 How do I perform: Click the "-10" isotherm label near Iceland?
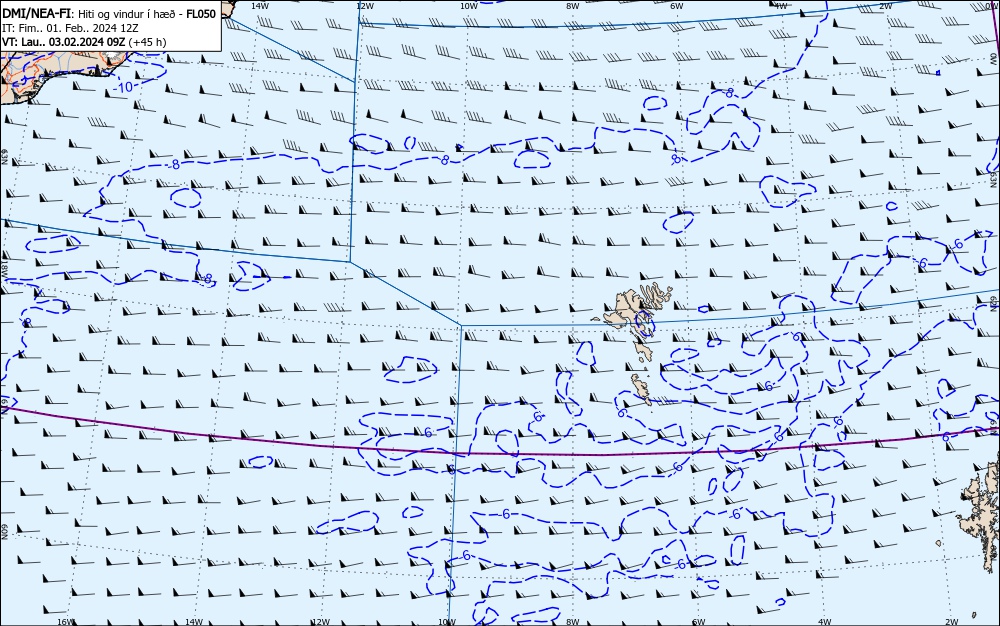124,87
